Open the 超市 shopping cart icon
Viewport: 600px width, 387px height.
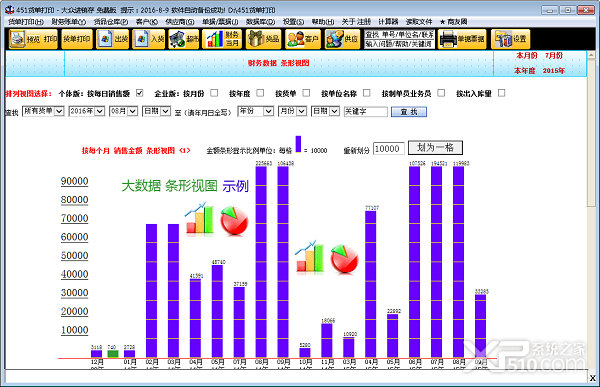pyautogui.click(x=184, y=39)
